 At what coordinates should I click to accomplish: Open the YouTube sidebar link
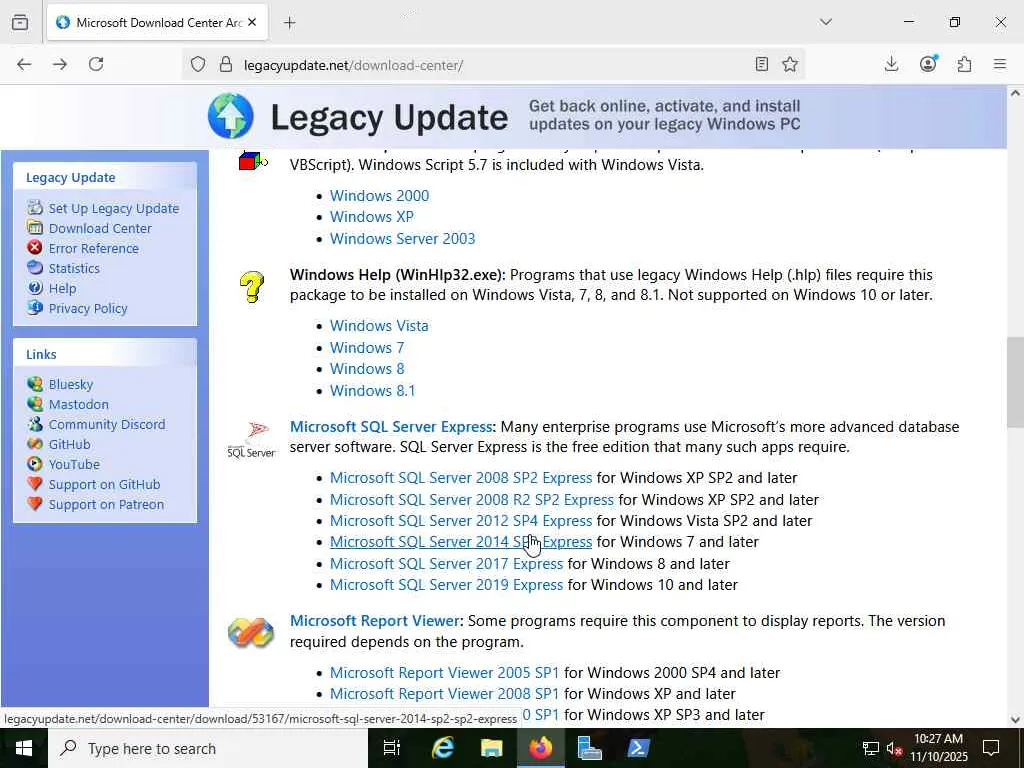pyautogui.click(x=74, y=464)
